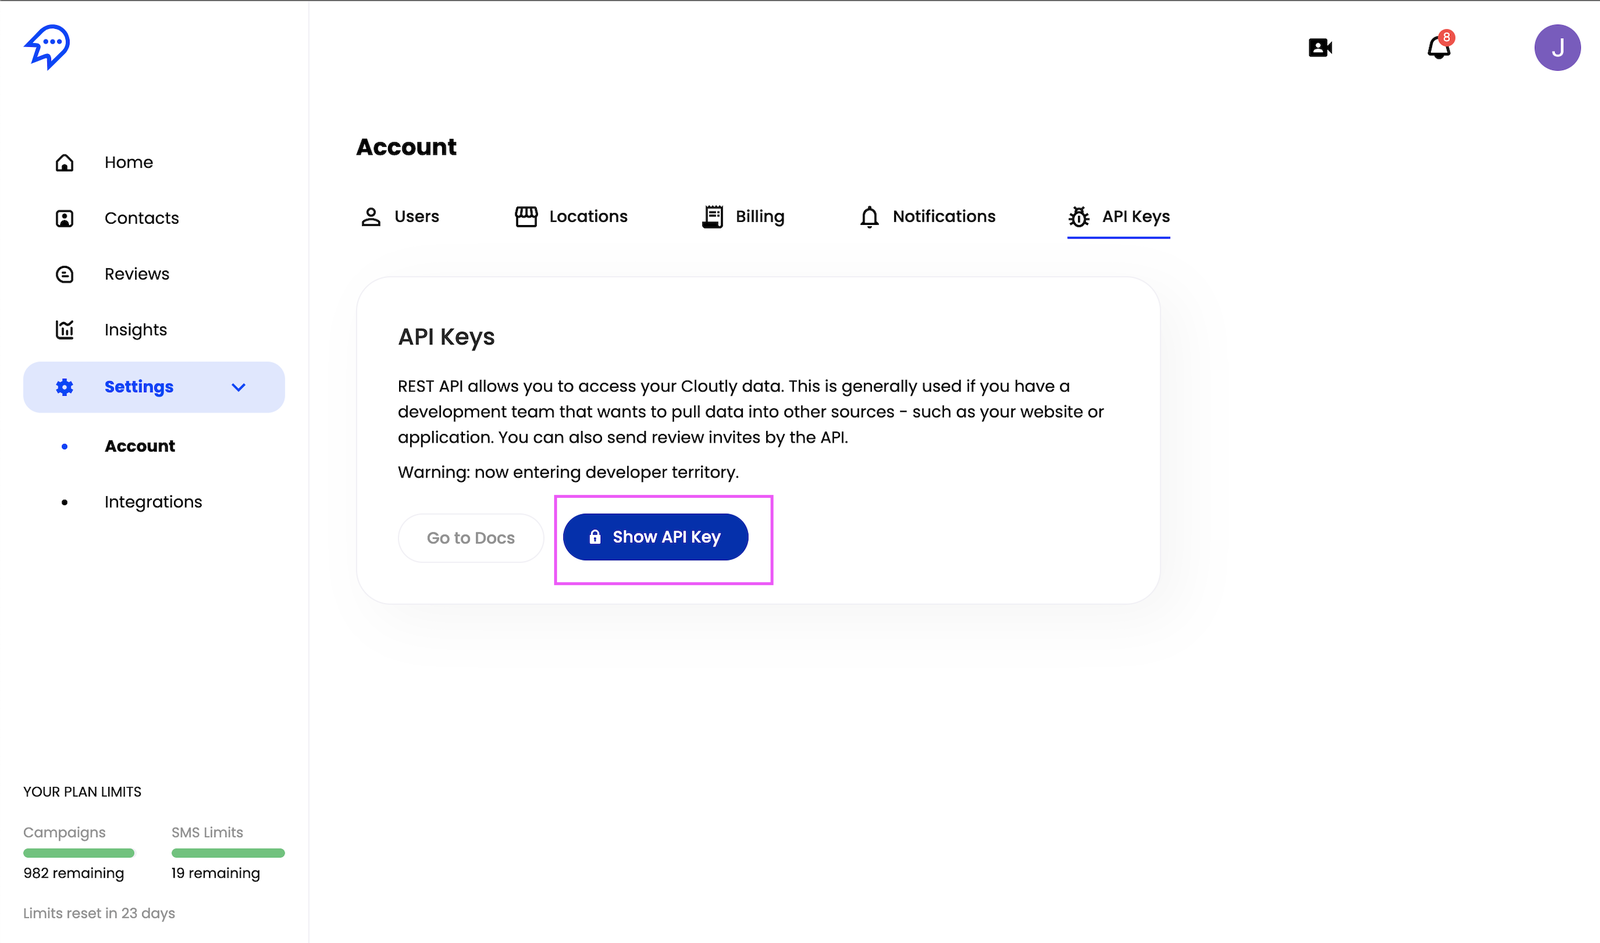The width and height of the screenshot is (1600, 943).
Task: Select the Account submenu item
Action: pos(140,446)
